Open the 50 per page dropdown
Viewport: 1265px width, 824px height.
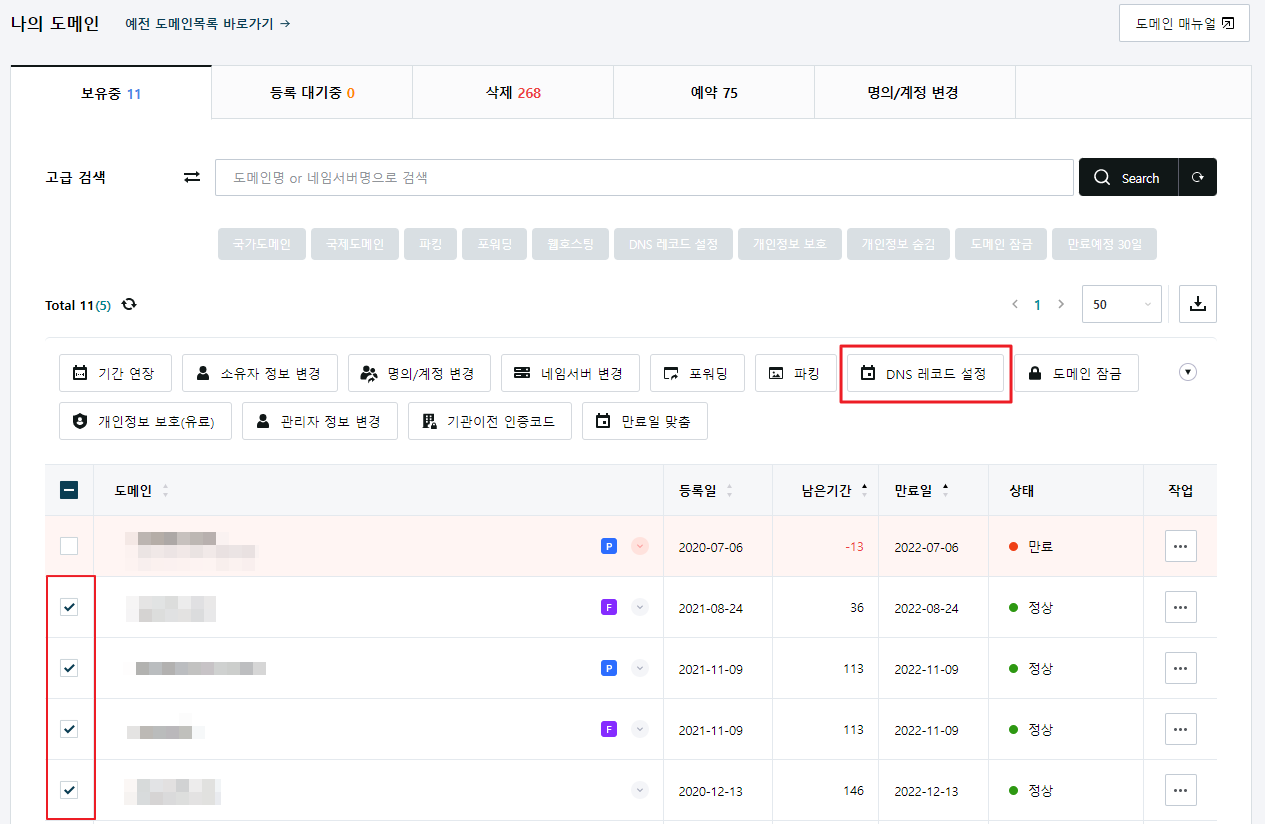point(1121,305)
